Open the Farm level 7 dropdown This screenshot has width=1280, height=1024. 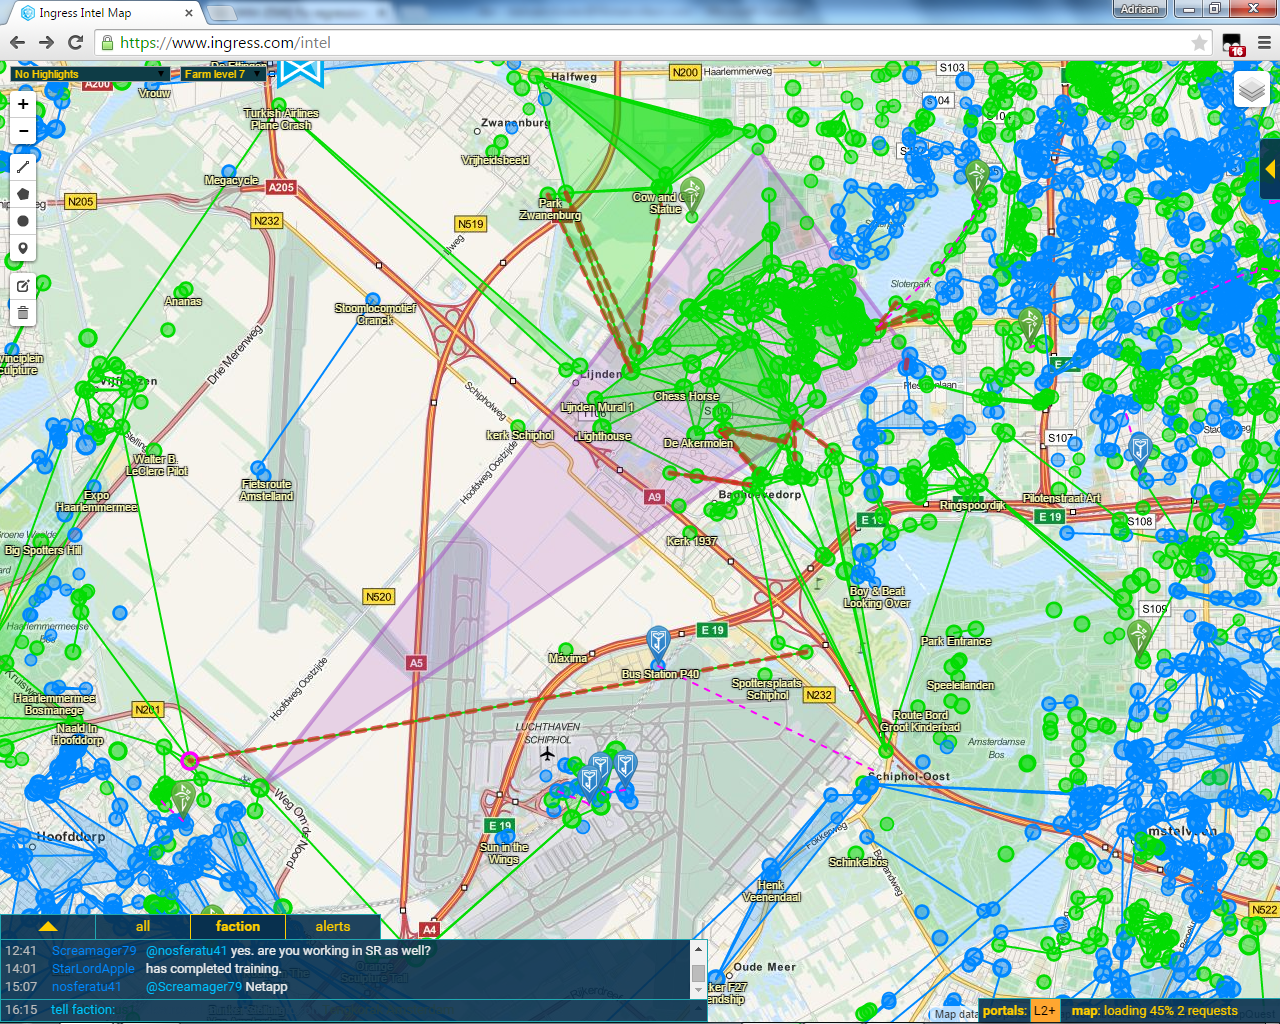pyautogui.click(x=222, y=74)
